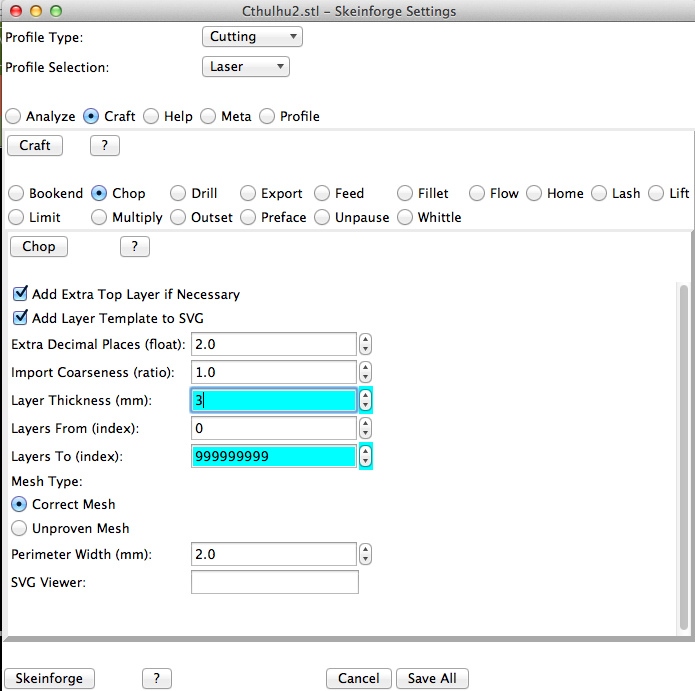Click the Extra Decimal Places input field

click(274, 344)
